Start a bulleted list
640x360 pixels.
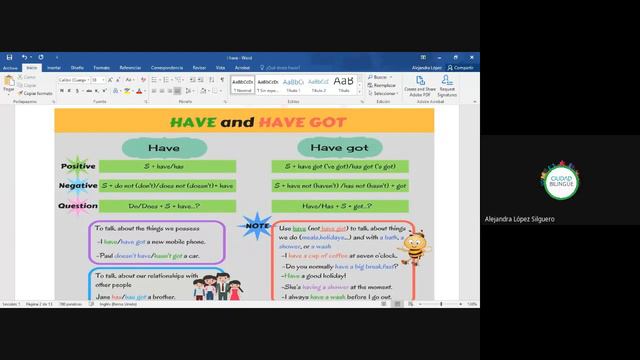[154, 80]
